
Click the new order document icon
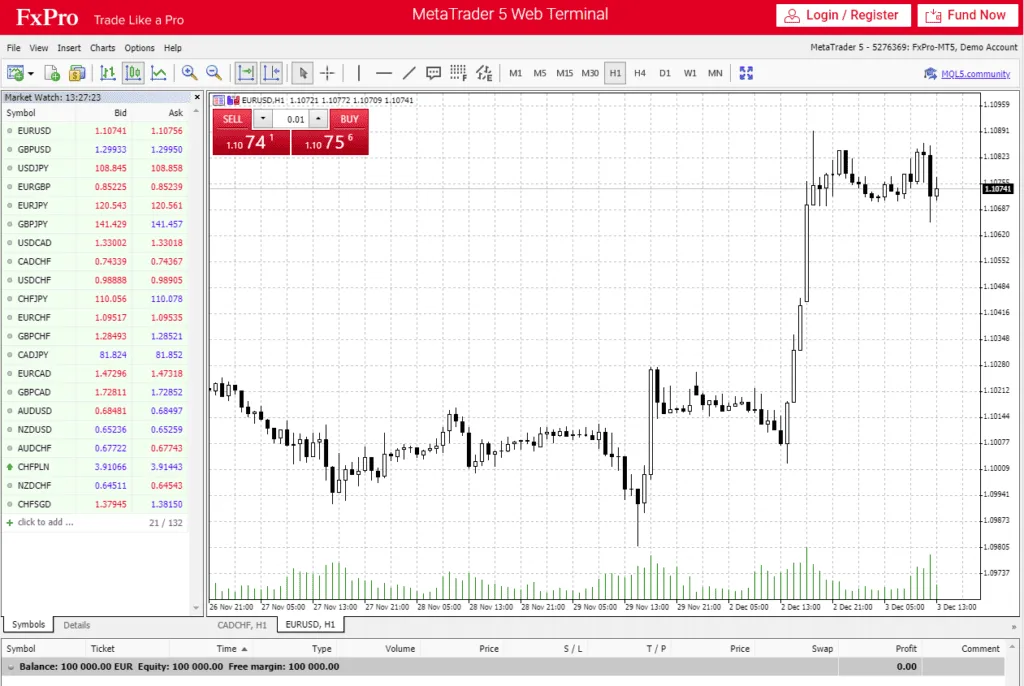click(52, 73)
